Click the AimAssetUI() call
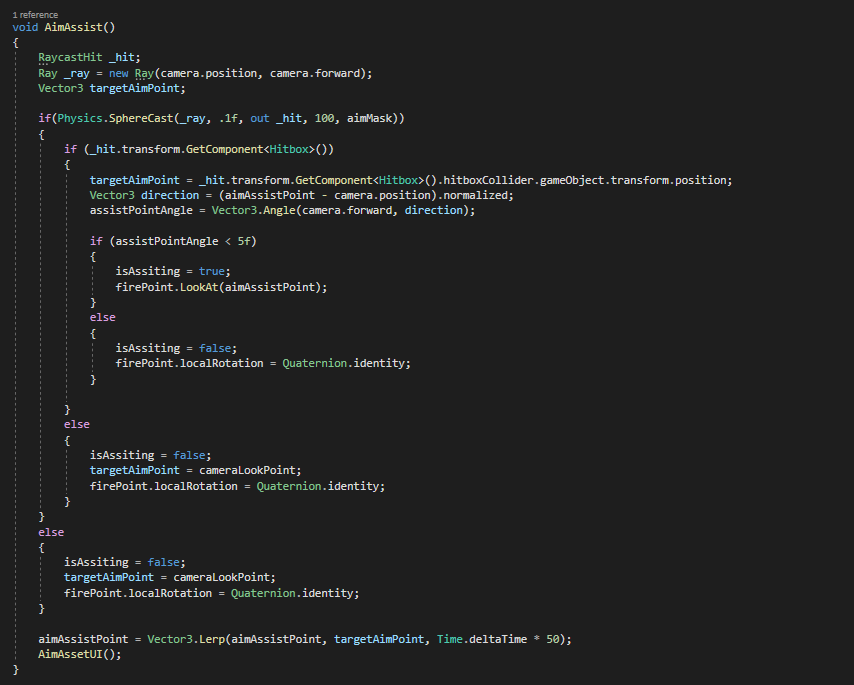 [x=80, y=655]
